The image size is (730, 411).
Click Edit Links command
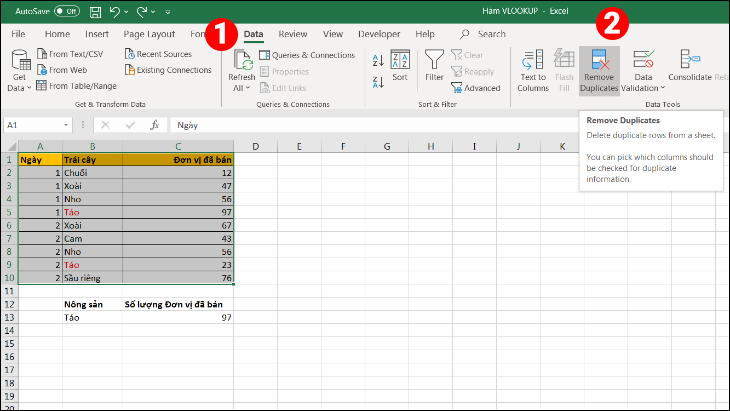point(283,88)
